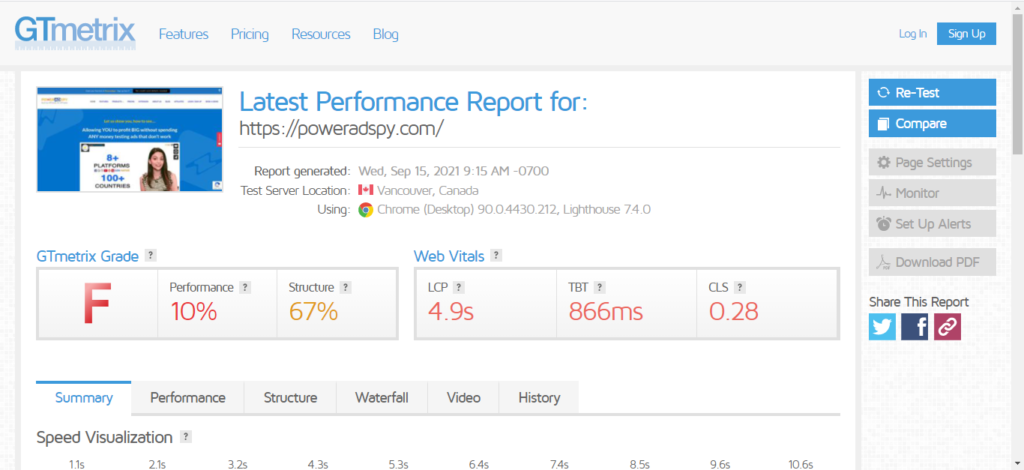Screen dimensions: 1024x470
Task: Click the 5.3s timeline marker
Action: [398, 465]
